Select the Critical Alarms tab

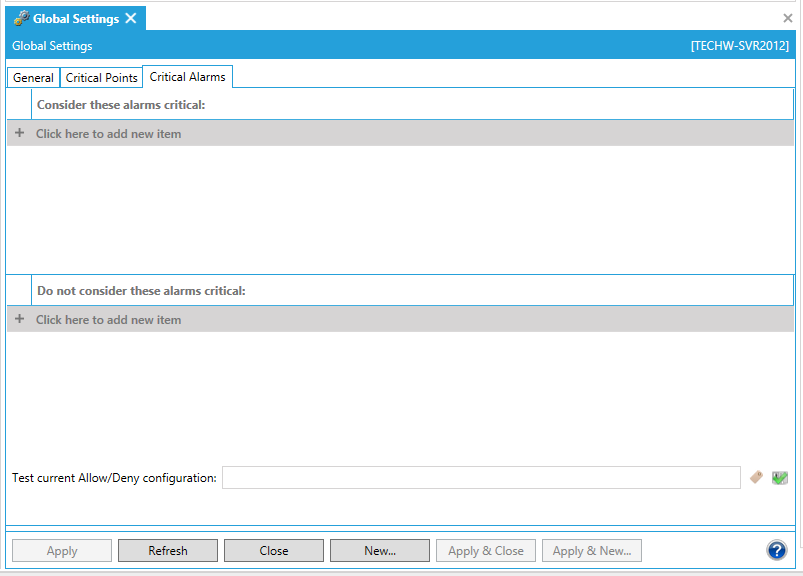(188, 77)
